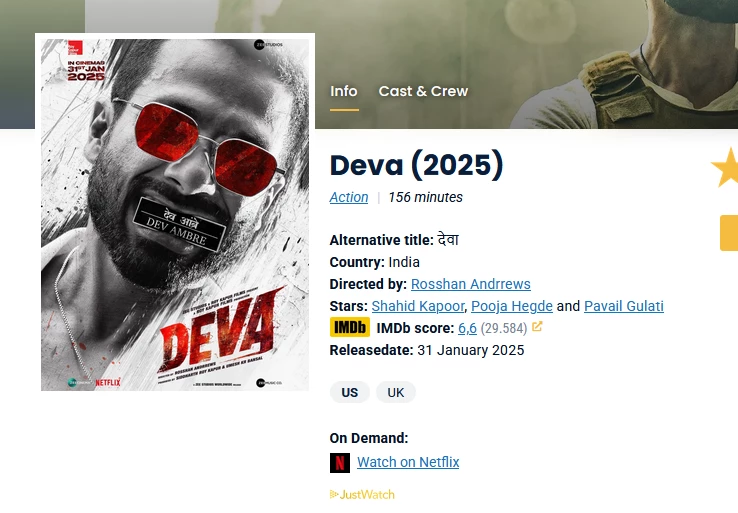Click the JustWatch logo

coord(362,494)
